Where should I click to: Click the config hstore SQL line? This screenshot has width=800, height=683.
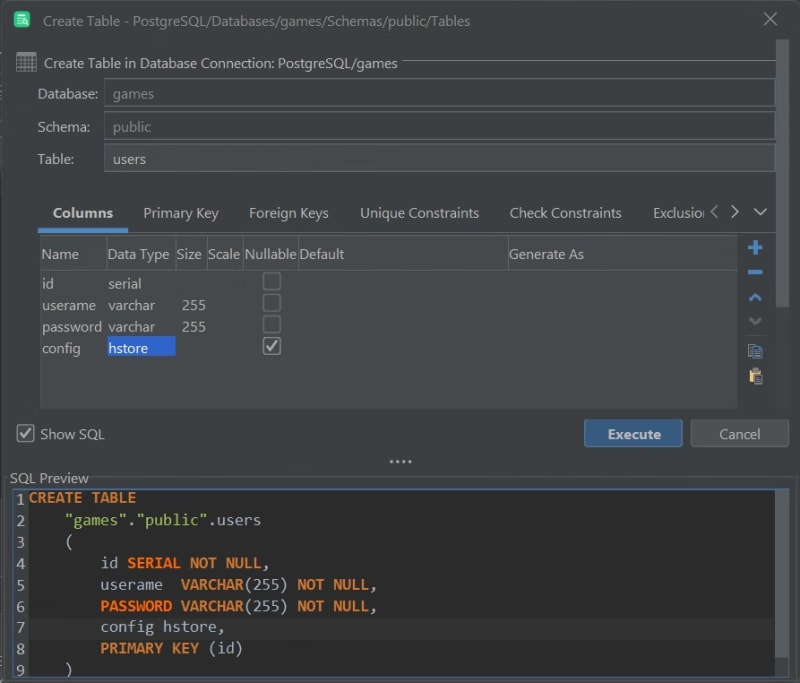pyautogui.click(x=162, y=627)
